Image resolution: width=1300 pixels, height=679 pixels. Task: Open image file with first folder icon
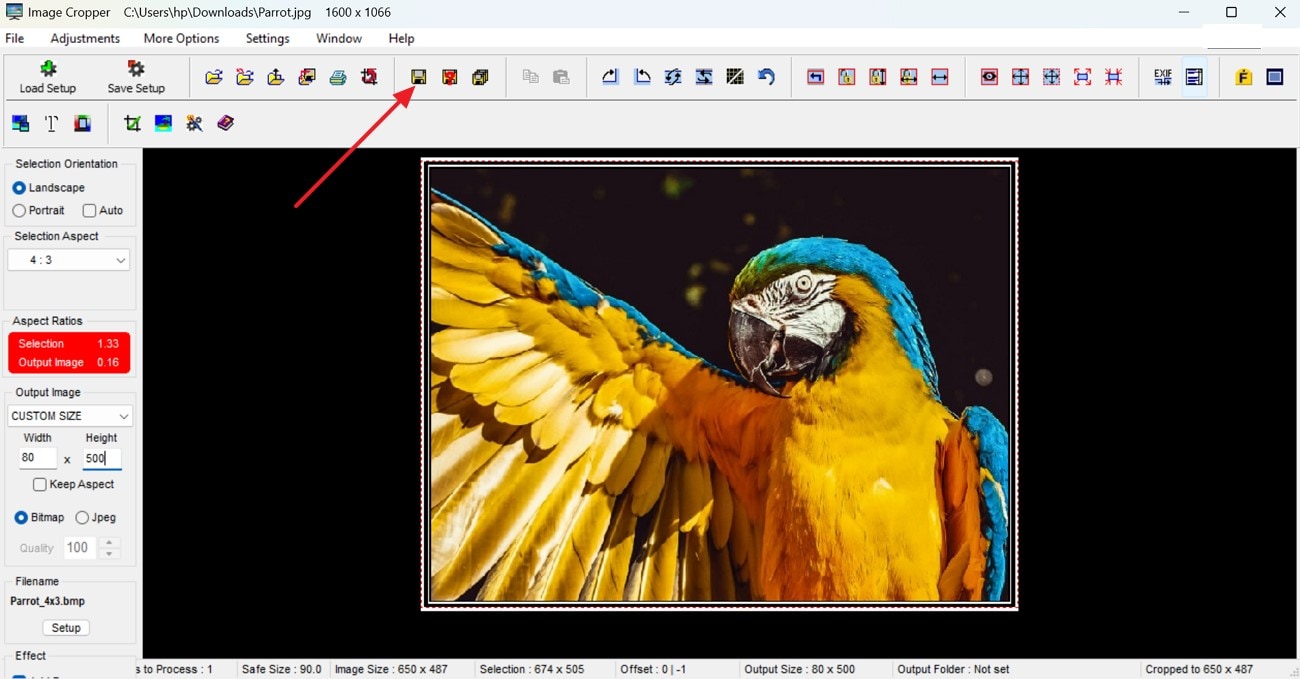214,77
